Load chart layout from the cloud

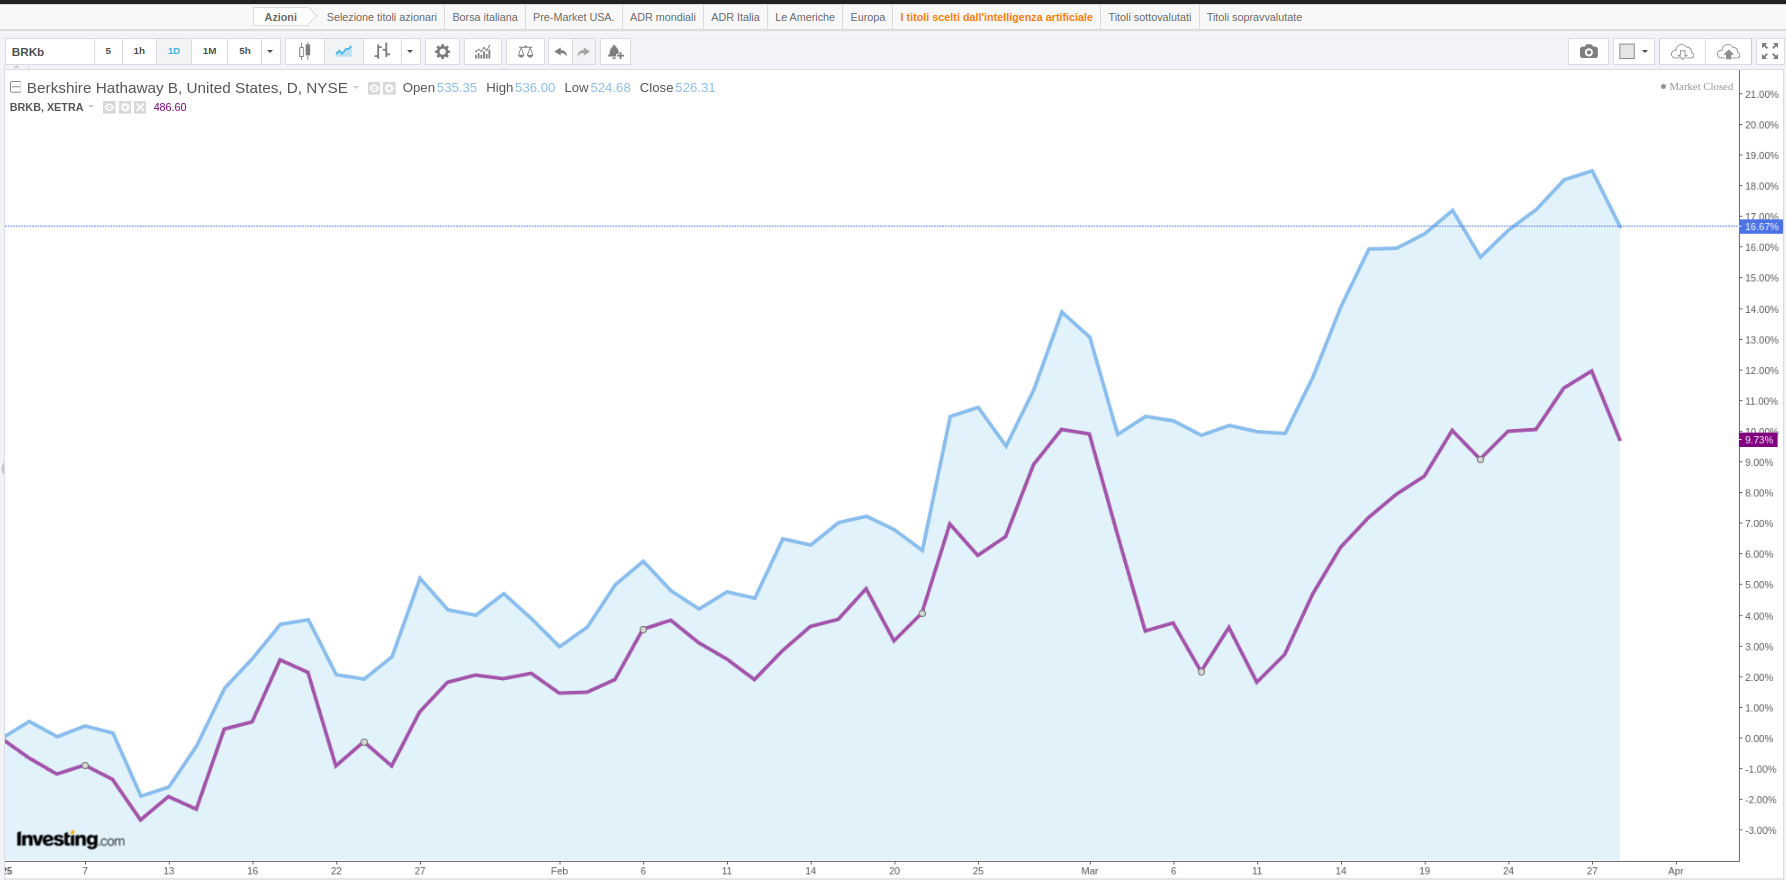point(1683,51)
